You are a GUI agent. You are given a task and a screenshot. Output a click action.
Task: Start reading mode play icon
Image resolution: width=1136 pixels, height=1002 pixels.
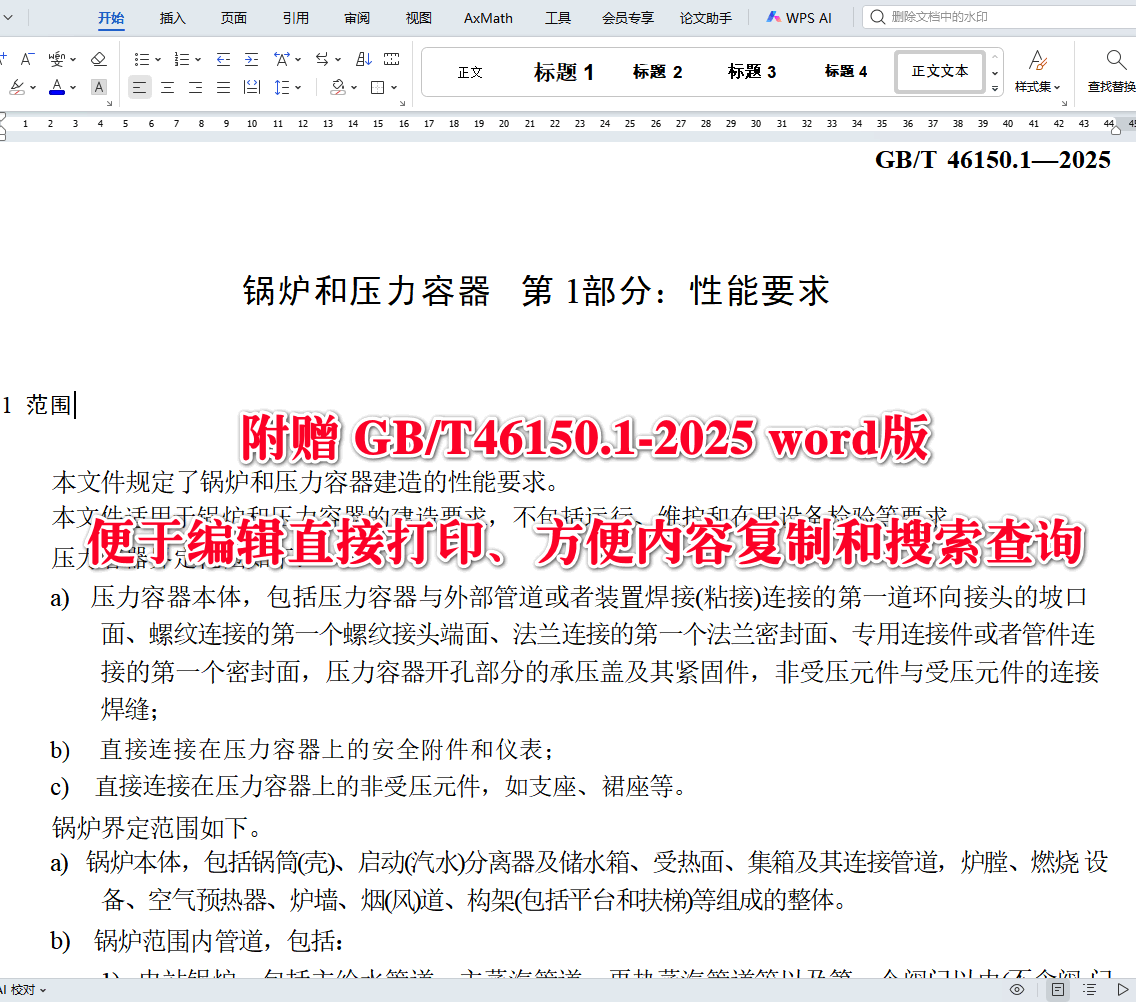coord(1123,990)
